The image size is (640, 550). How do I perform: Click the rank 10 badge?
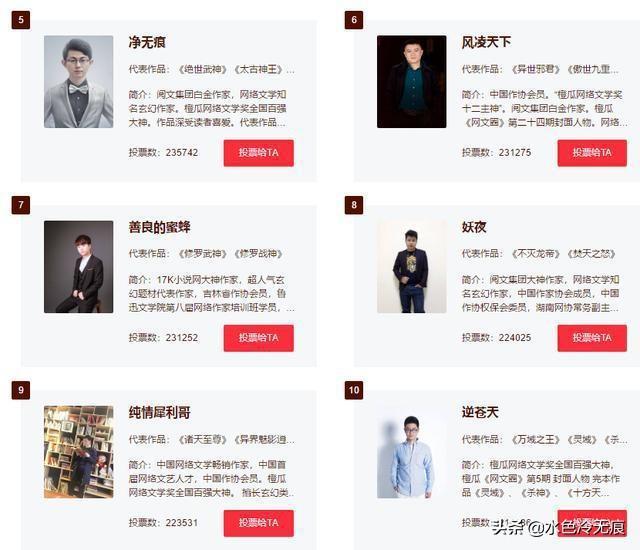click(x=354, y=390)
